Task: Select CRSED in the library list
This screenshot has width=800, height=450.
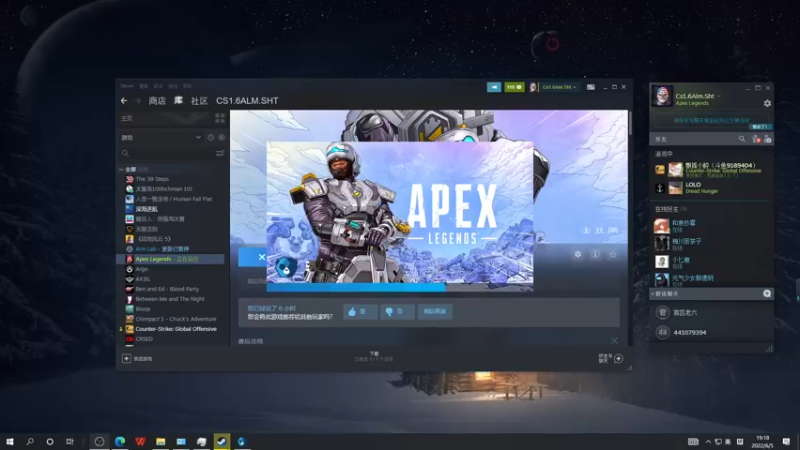Action: click(x=139, y=339)
